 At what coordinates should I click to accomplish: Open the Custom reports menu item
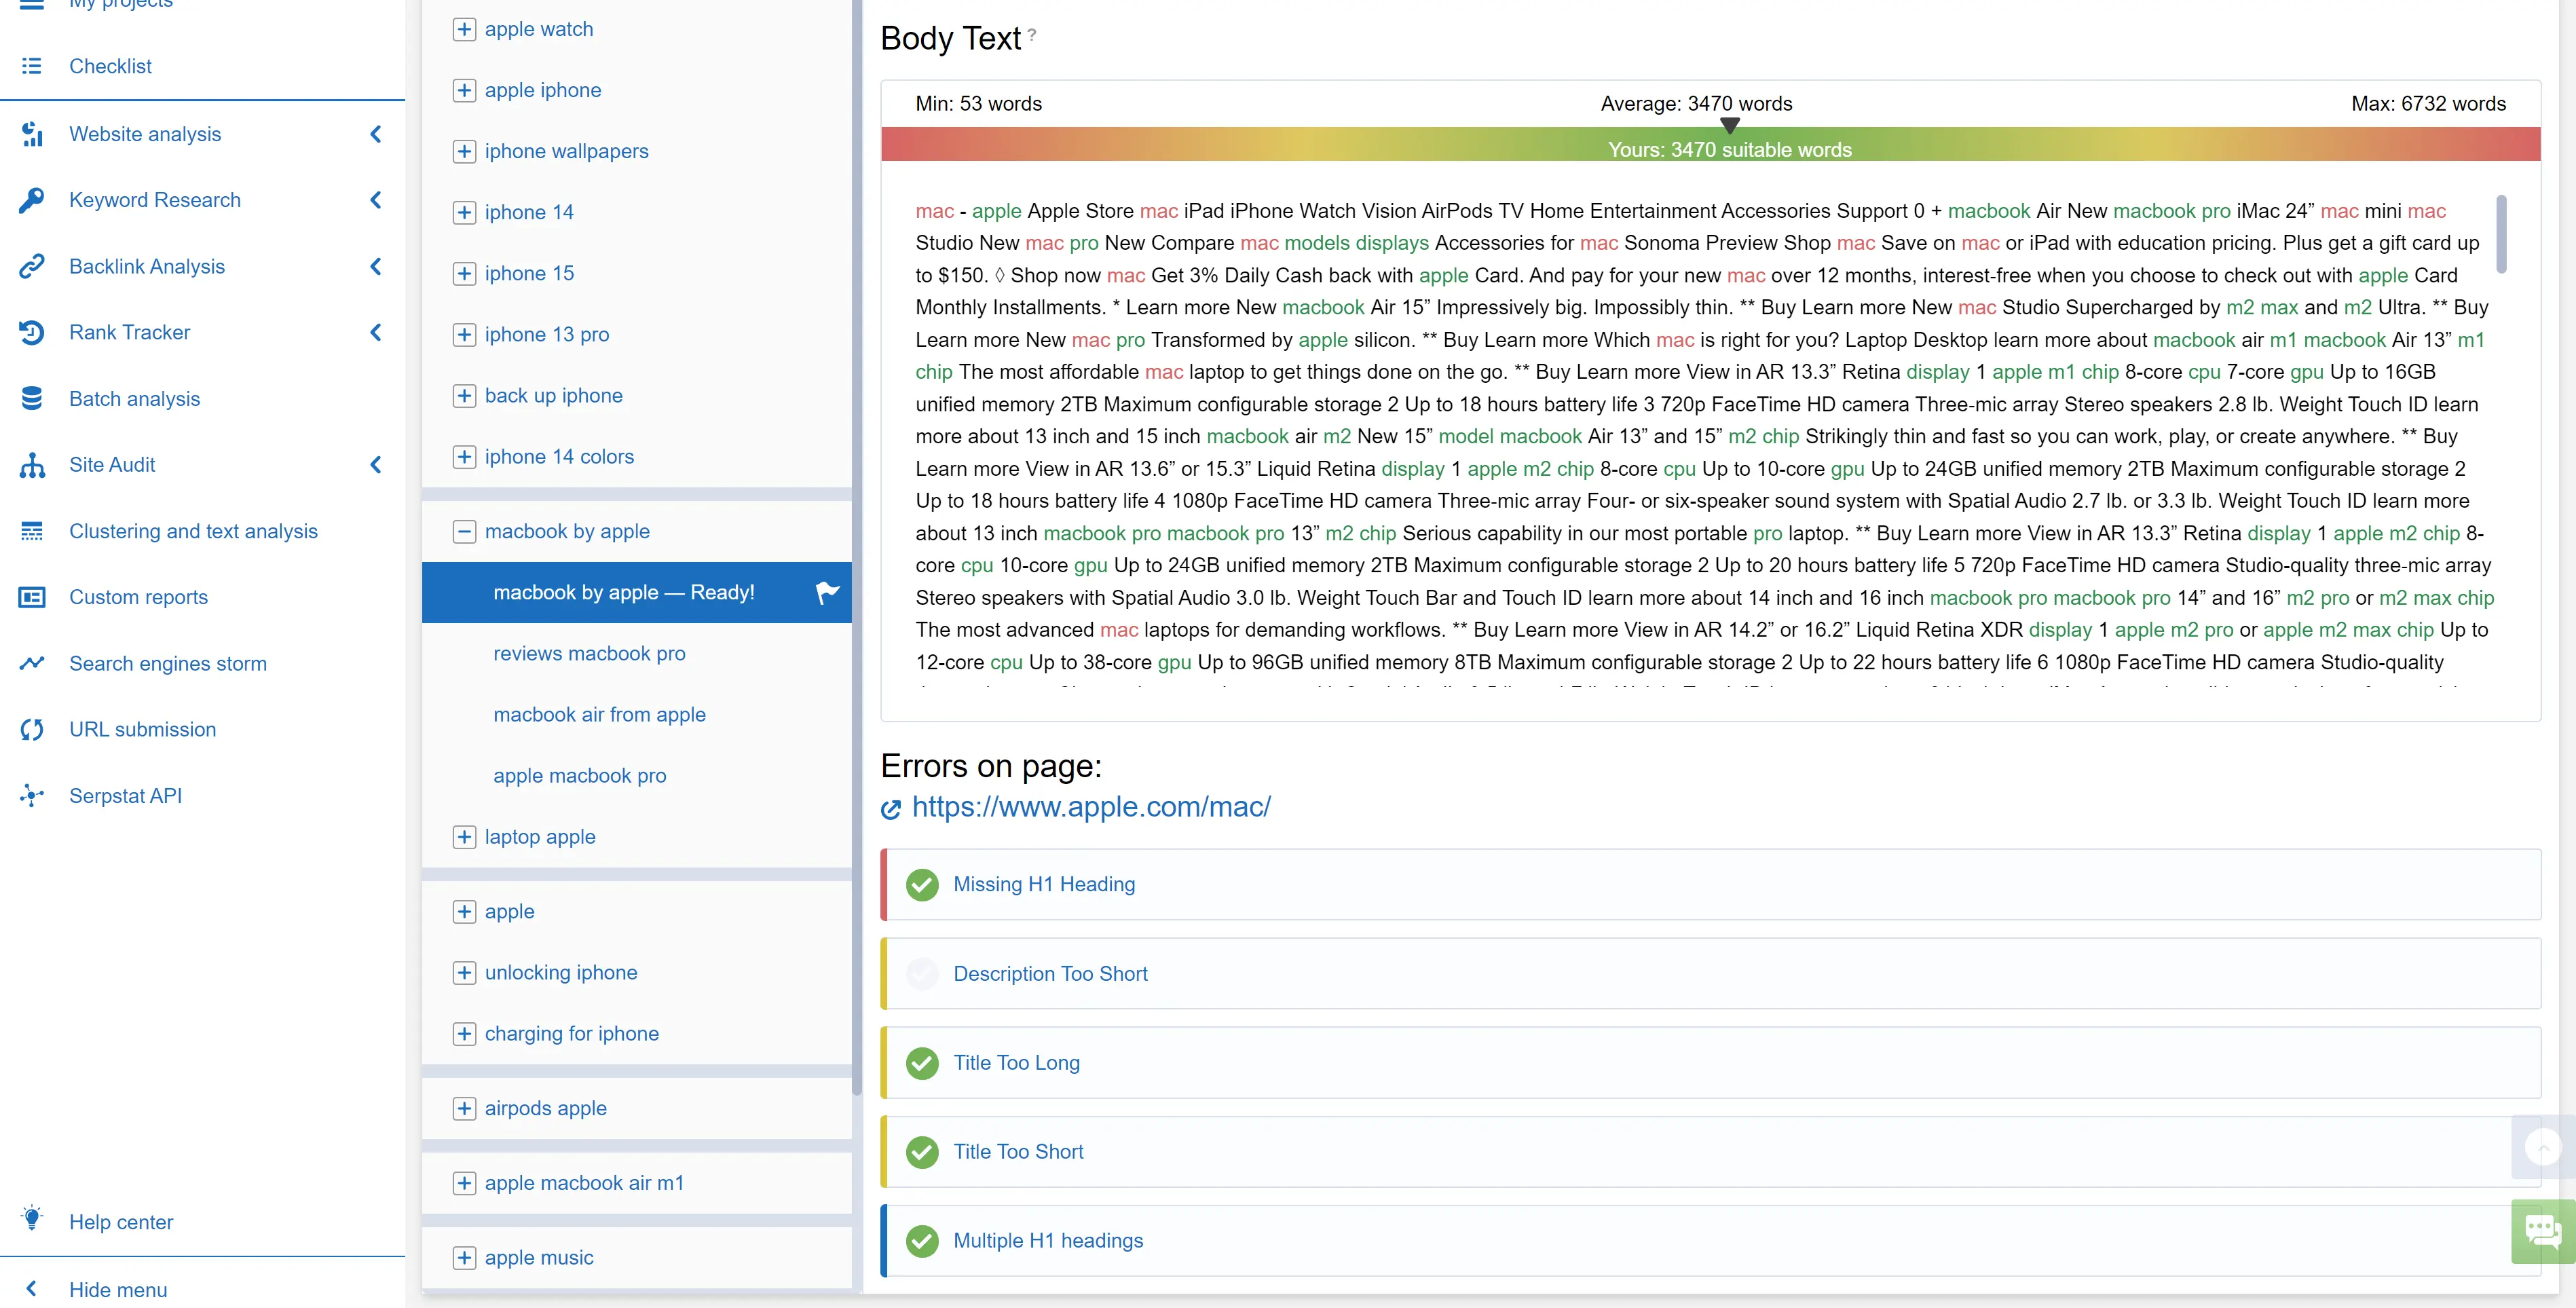pyautogui.click(x=138, y=597)
